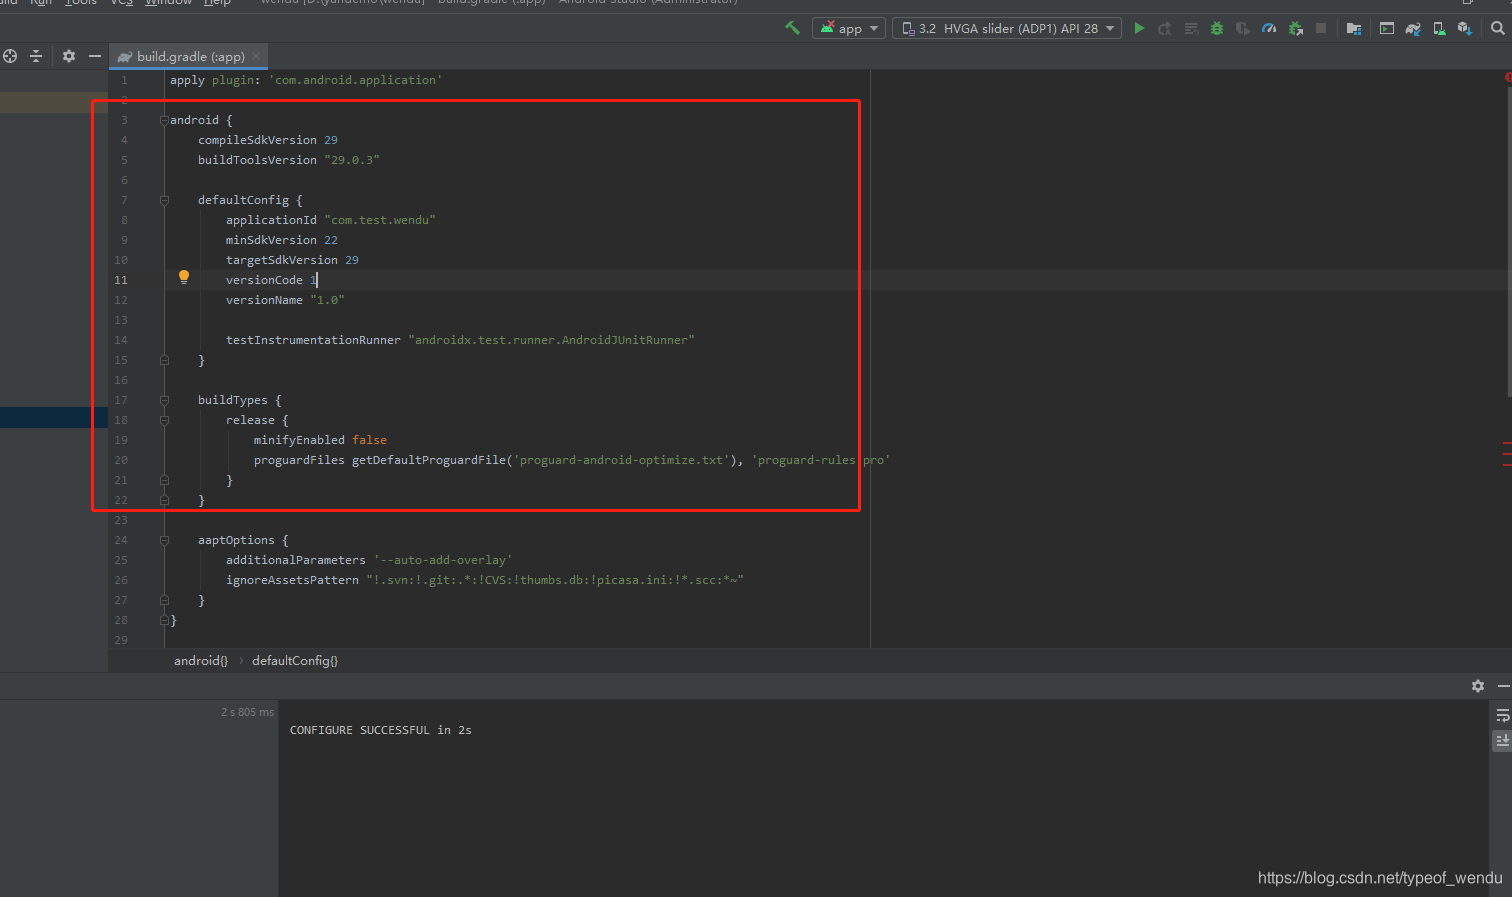Open the VCS menu

pos(122,3)
